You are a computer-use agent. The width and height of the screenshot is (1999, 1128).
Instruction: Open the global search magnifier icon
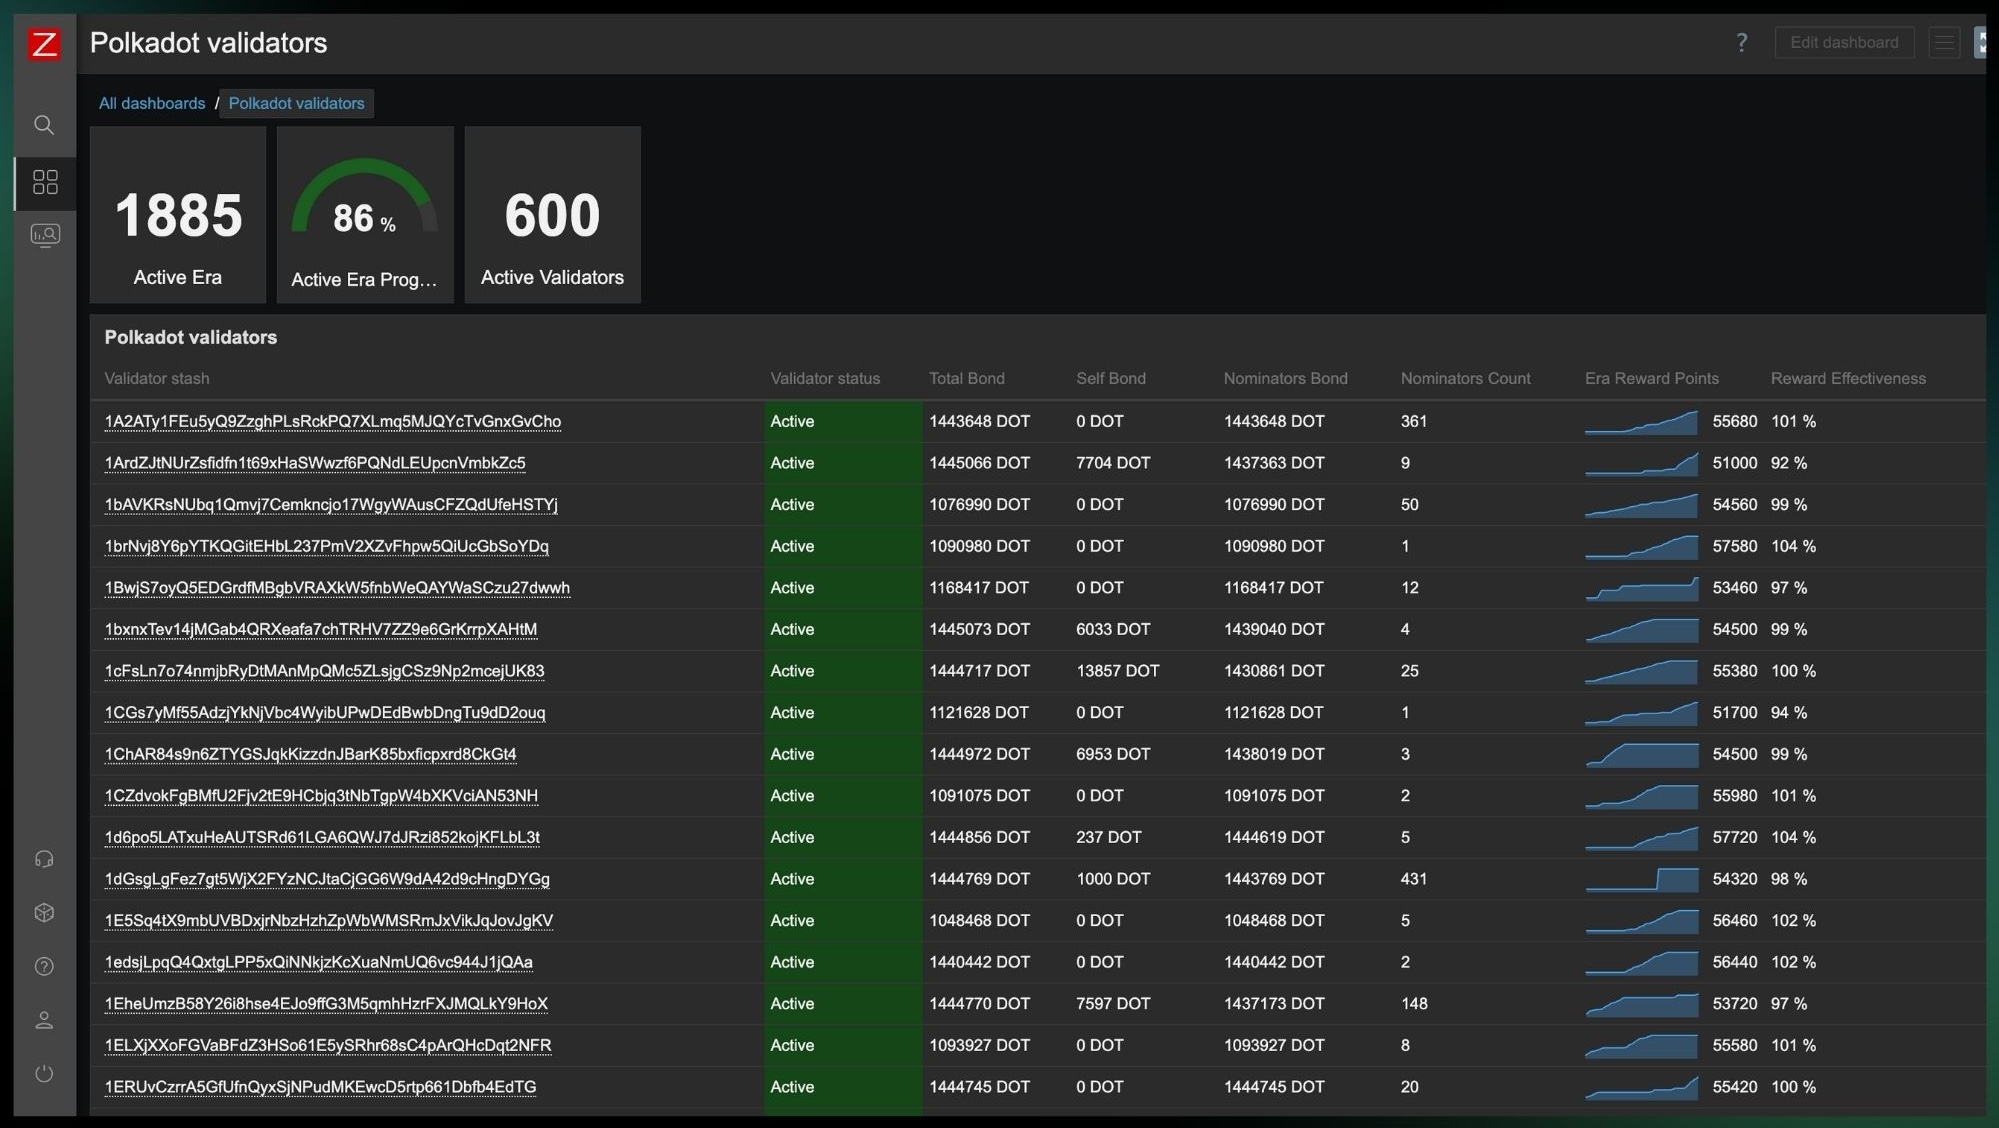[x=44, y=124]
